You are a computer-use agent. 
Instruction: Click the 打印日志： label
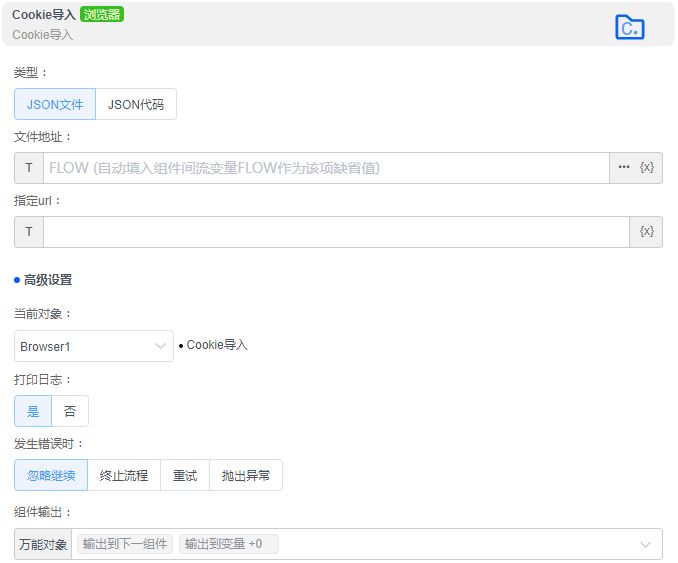pos(42,380)
